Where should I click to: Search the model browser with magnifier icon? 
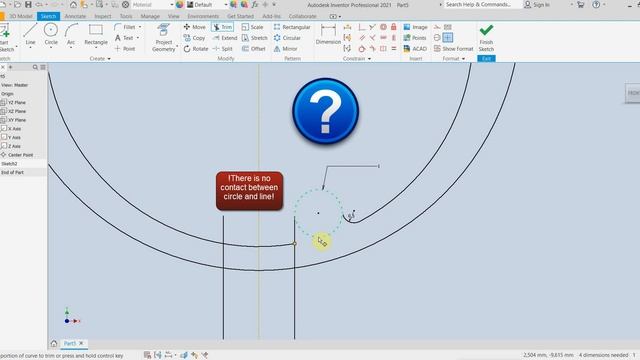pyautogui.click(x=35, y=67)
